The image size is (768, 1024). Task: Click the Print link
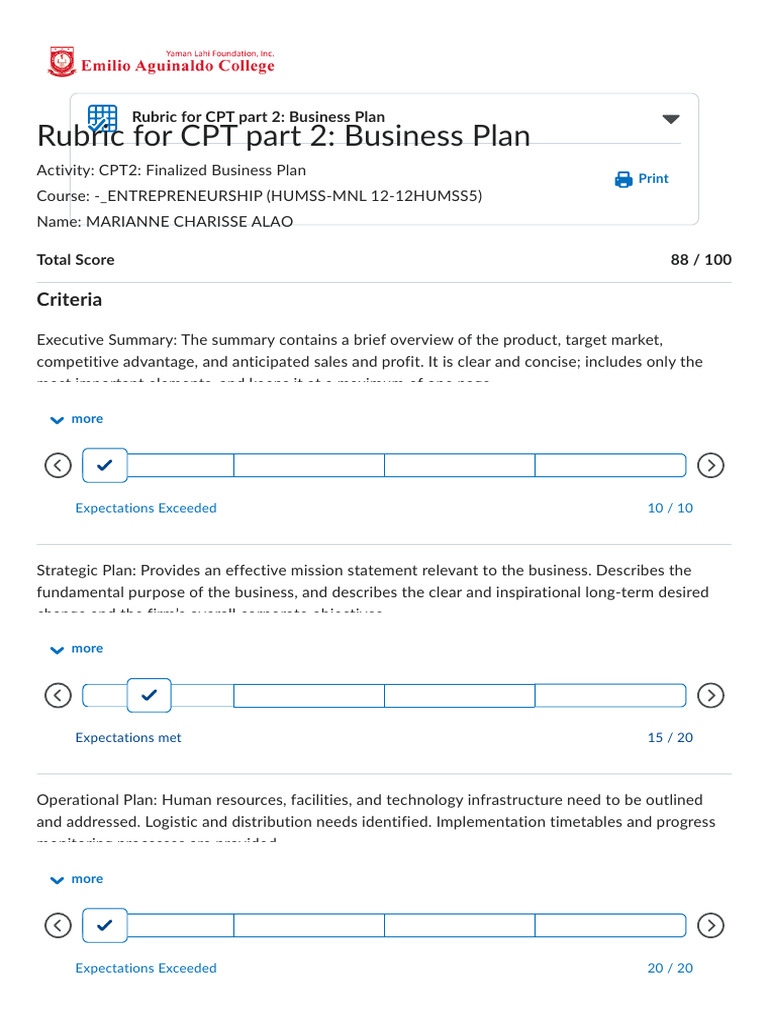pos(653,179)
